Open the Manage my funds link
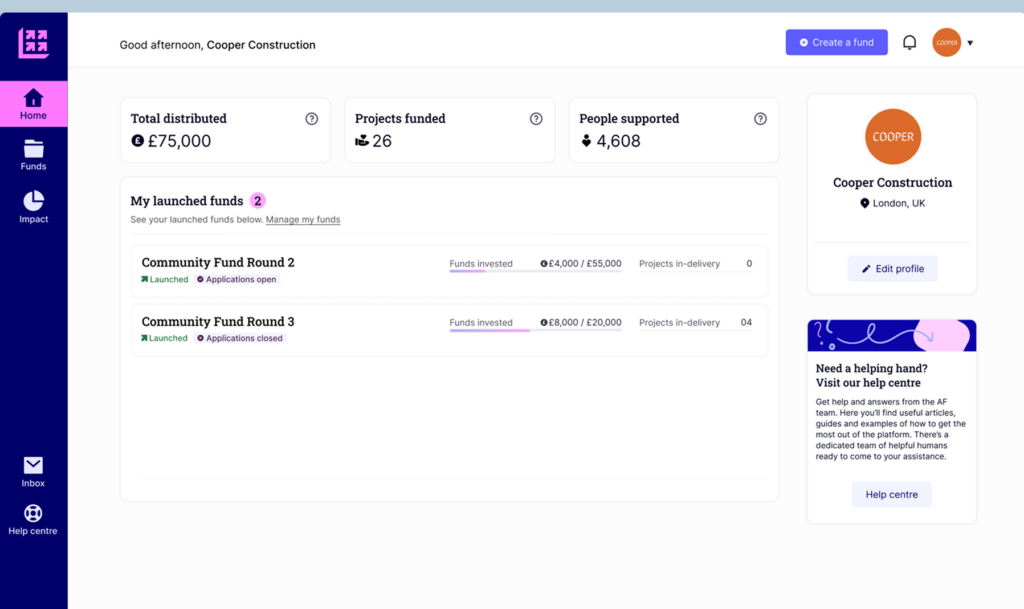The image size is (1024, 609). tap(303, 219)
